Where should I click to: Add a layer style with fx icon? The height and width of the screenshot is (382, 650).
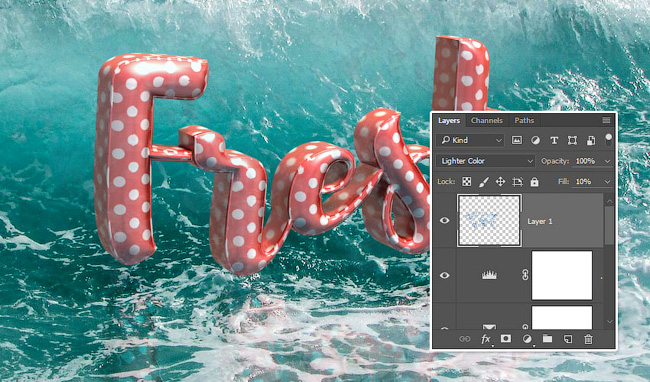[x=486, y=339]
